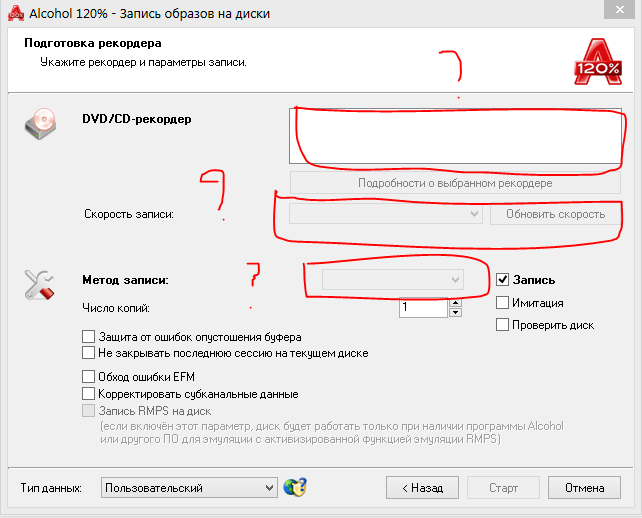
Task: Click the Alcohol 120% logo in header
Action: 598,62
